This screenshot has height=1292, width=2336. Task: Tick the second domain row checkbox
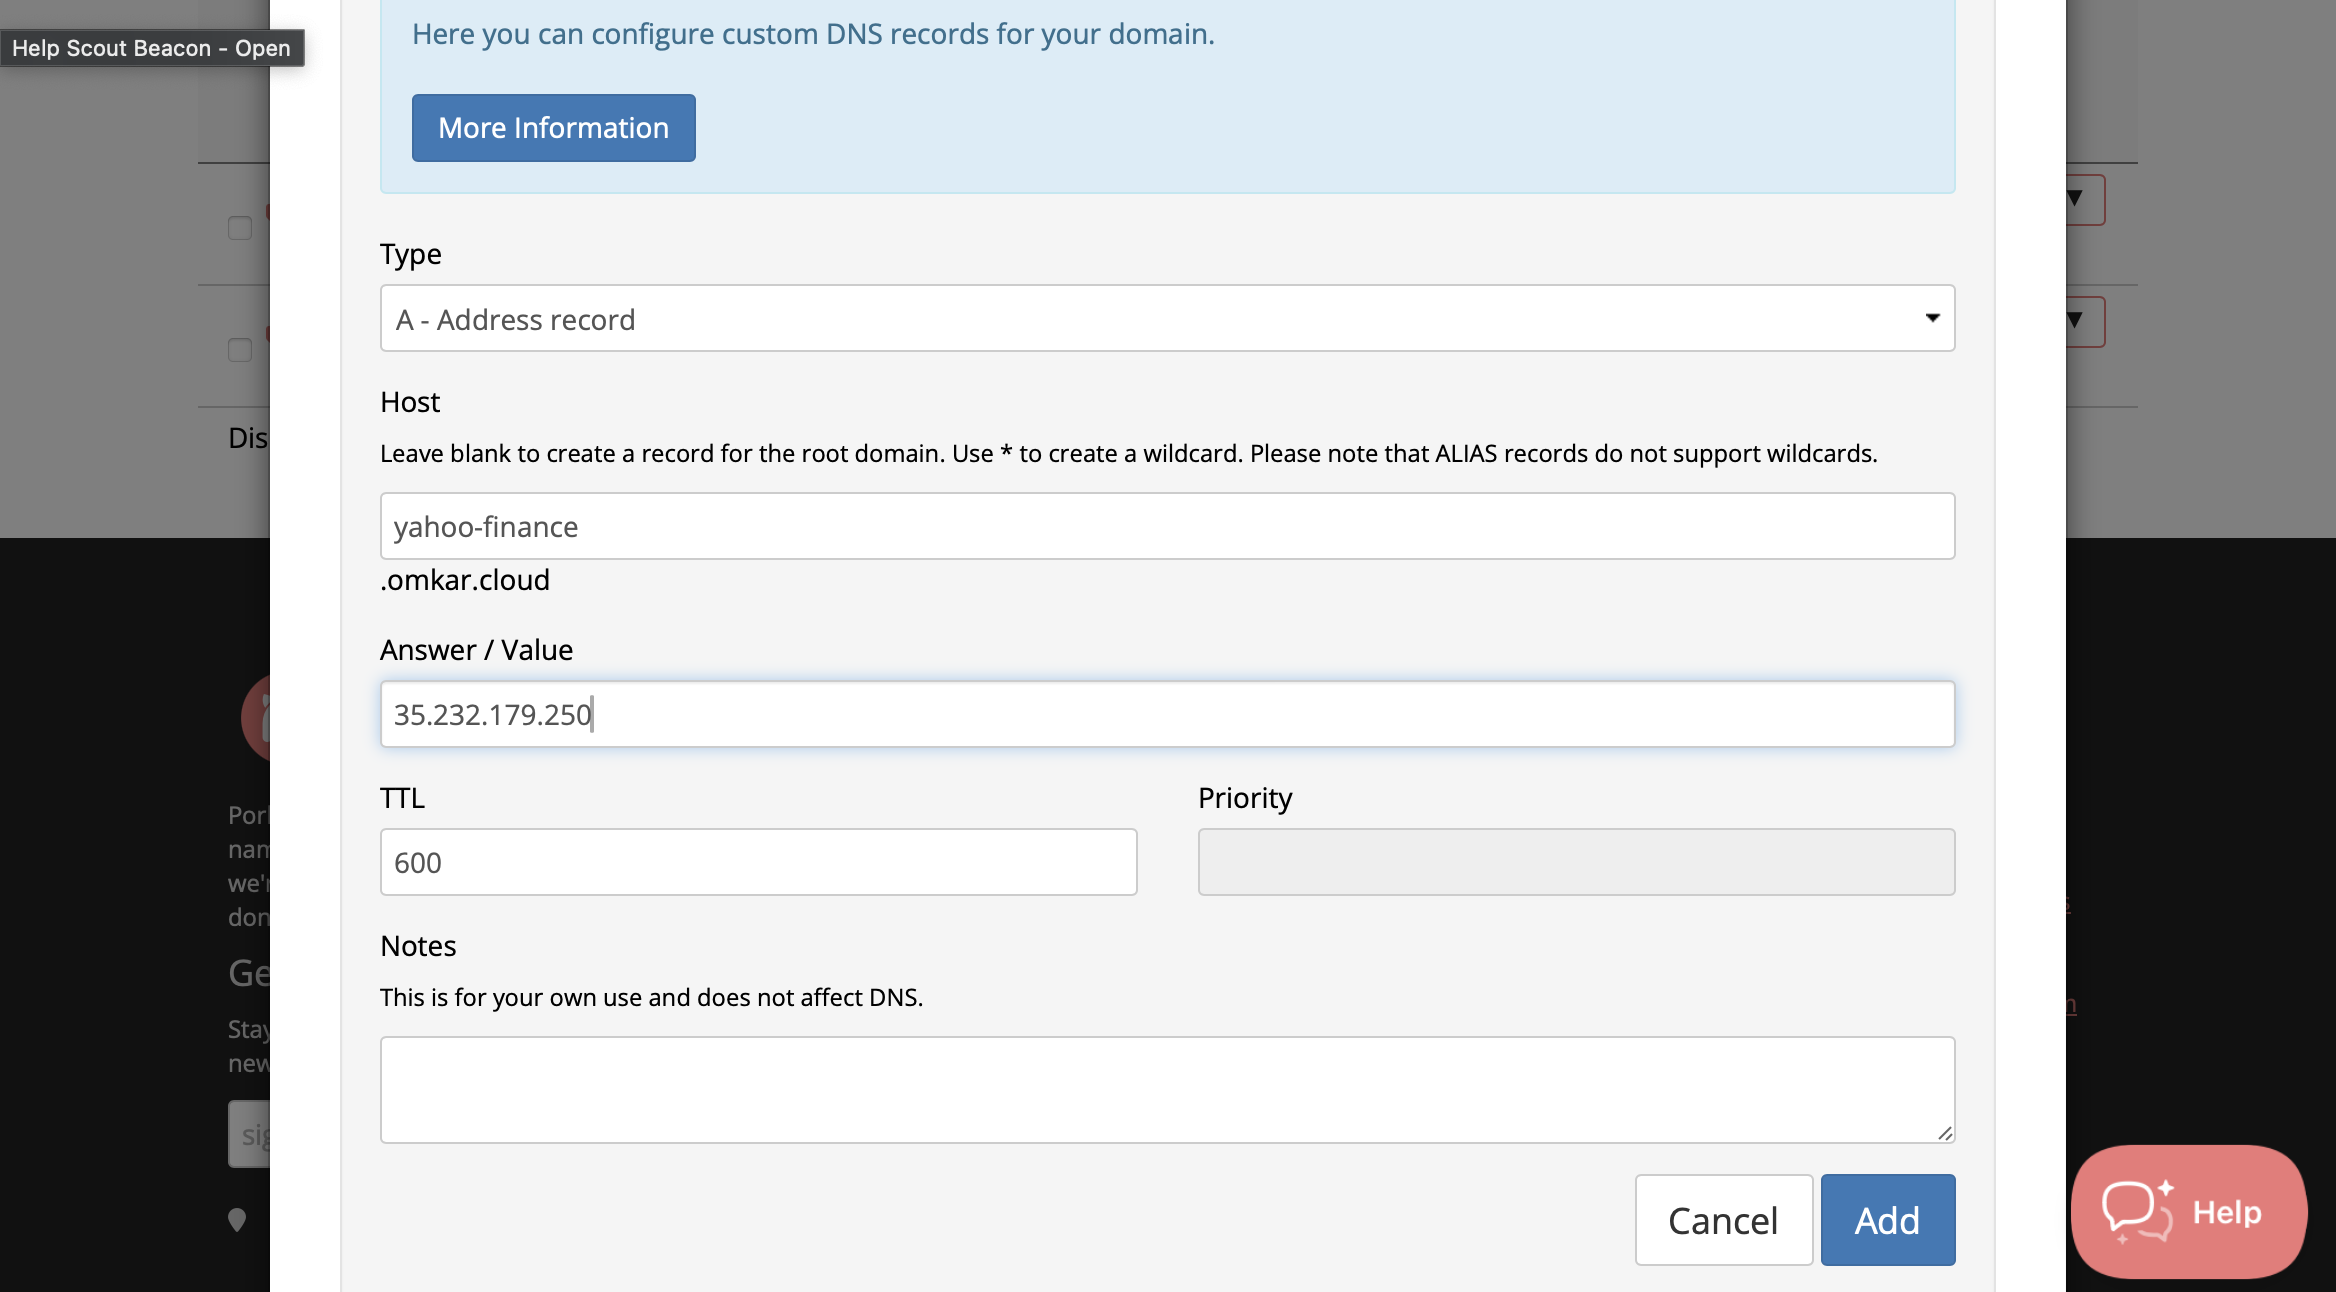coord(240,350)
